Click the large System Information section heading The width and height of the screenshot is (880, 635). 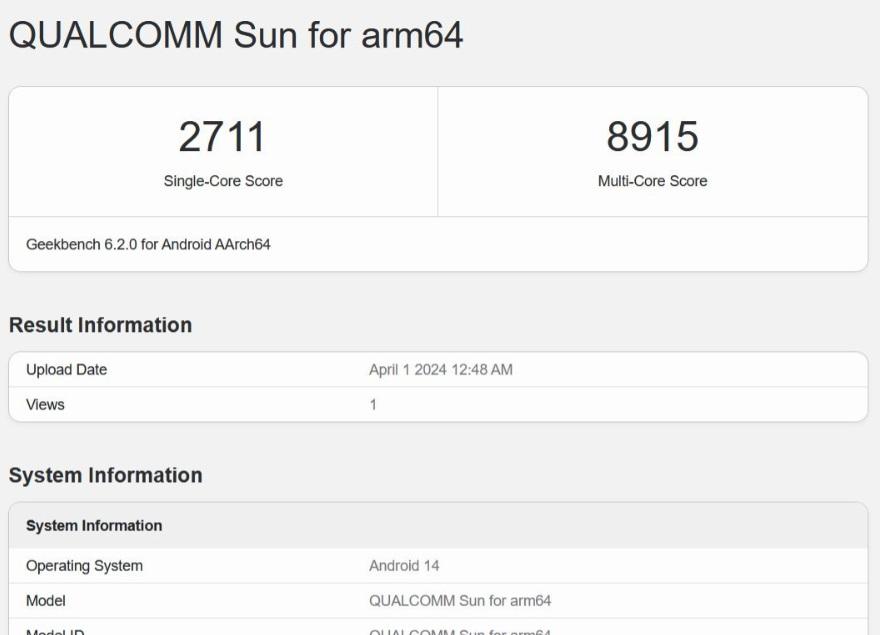tap(105, 475)
